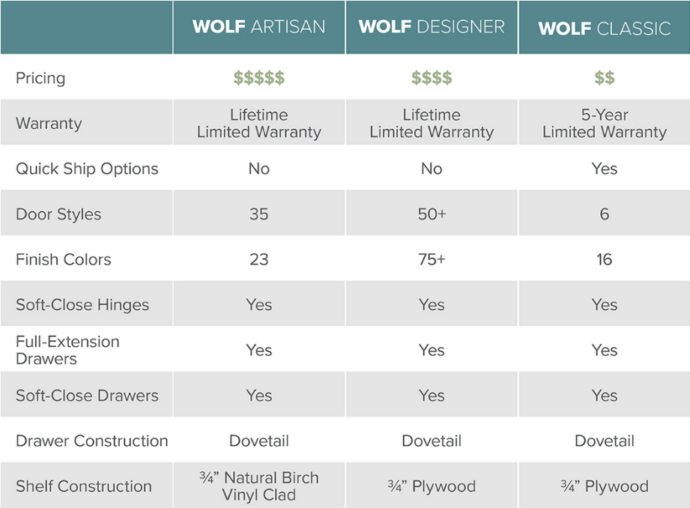Click the Door Styles row label
The width and height of the screenshot is (690, 508).
click(x=58, y=214)
